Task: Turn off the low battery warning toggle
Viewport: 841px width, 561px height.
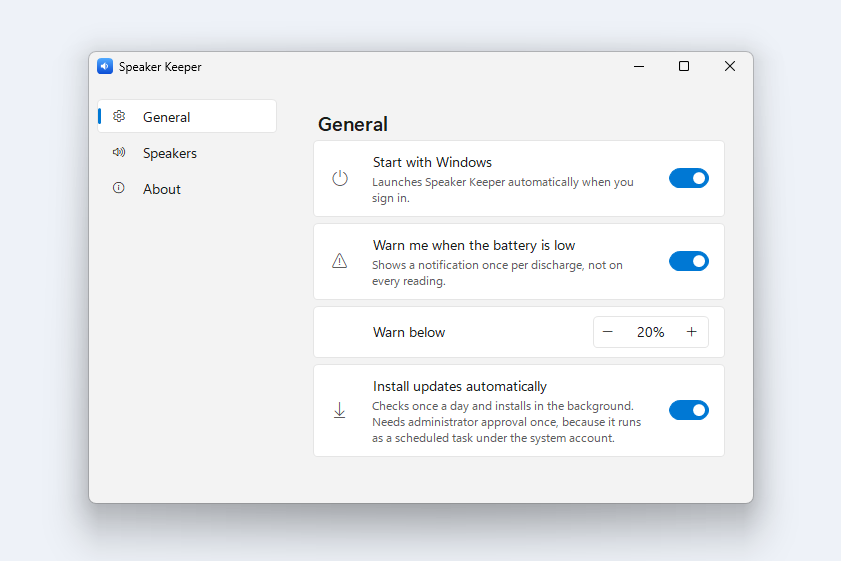Action: pyautogui.click(x=689, y=261)
